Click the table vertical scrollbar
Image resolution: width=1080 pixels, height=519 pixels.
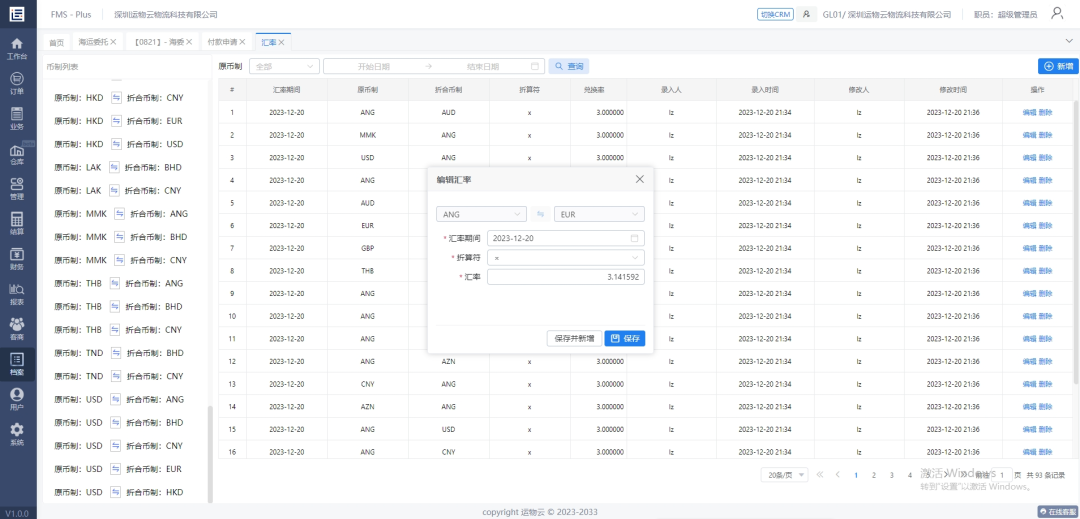(1076, 241)
